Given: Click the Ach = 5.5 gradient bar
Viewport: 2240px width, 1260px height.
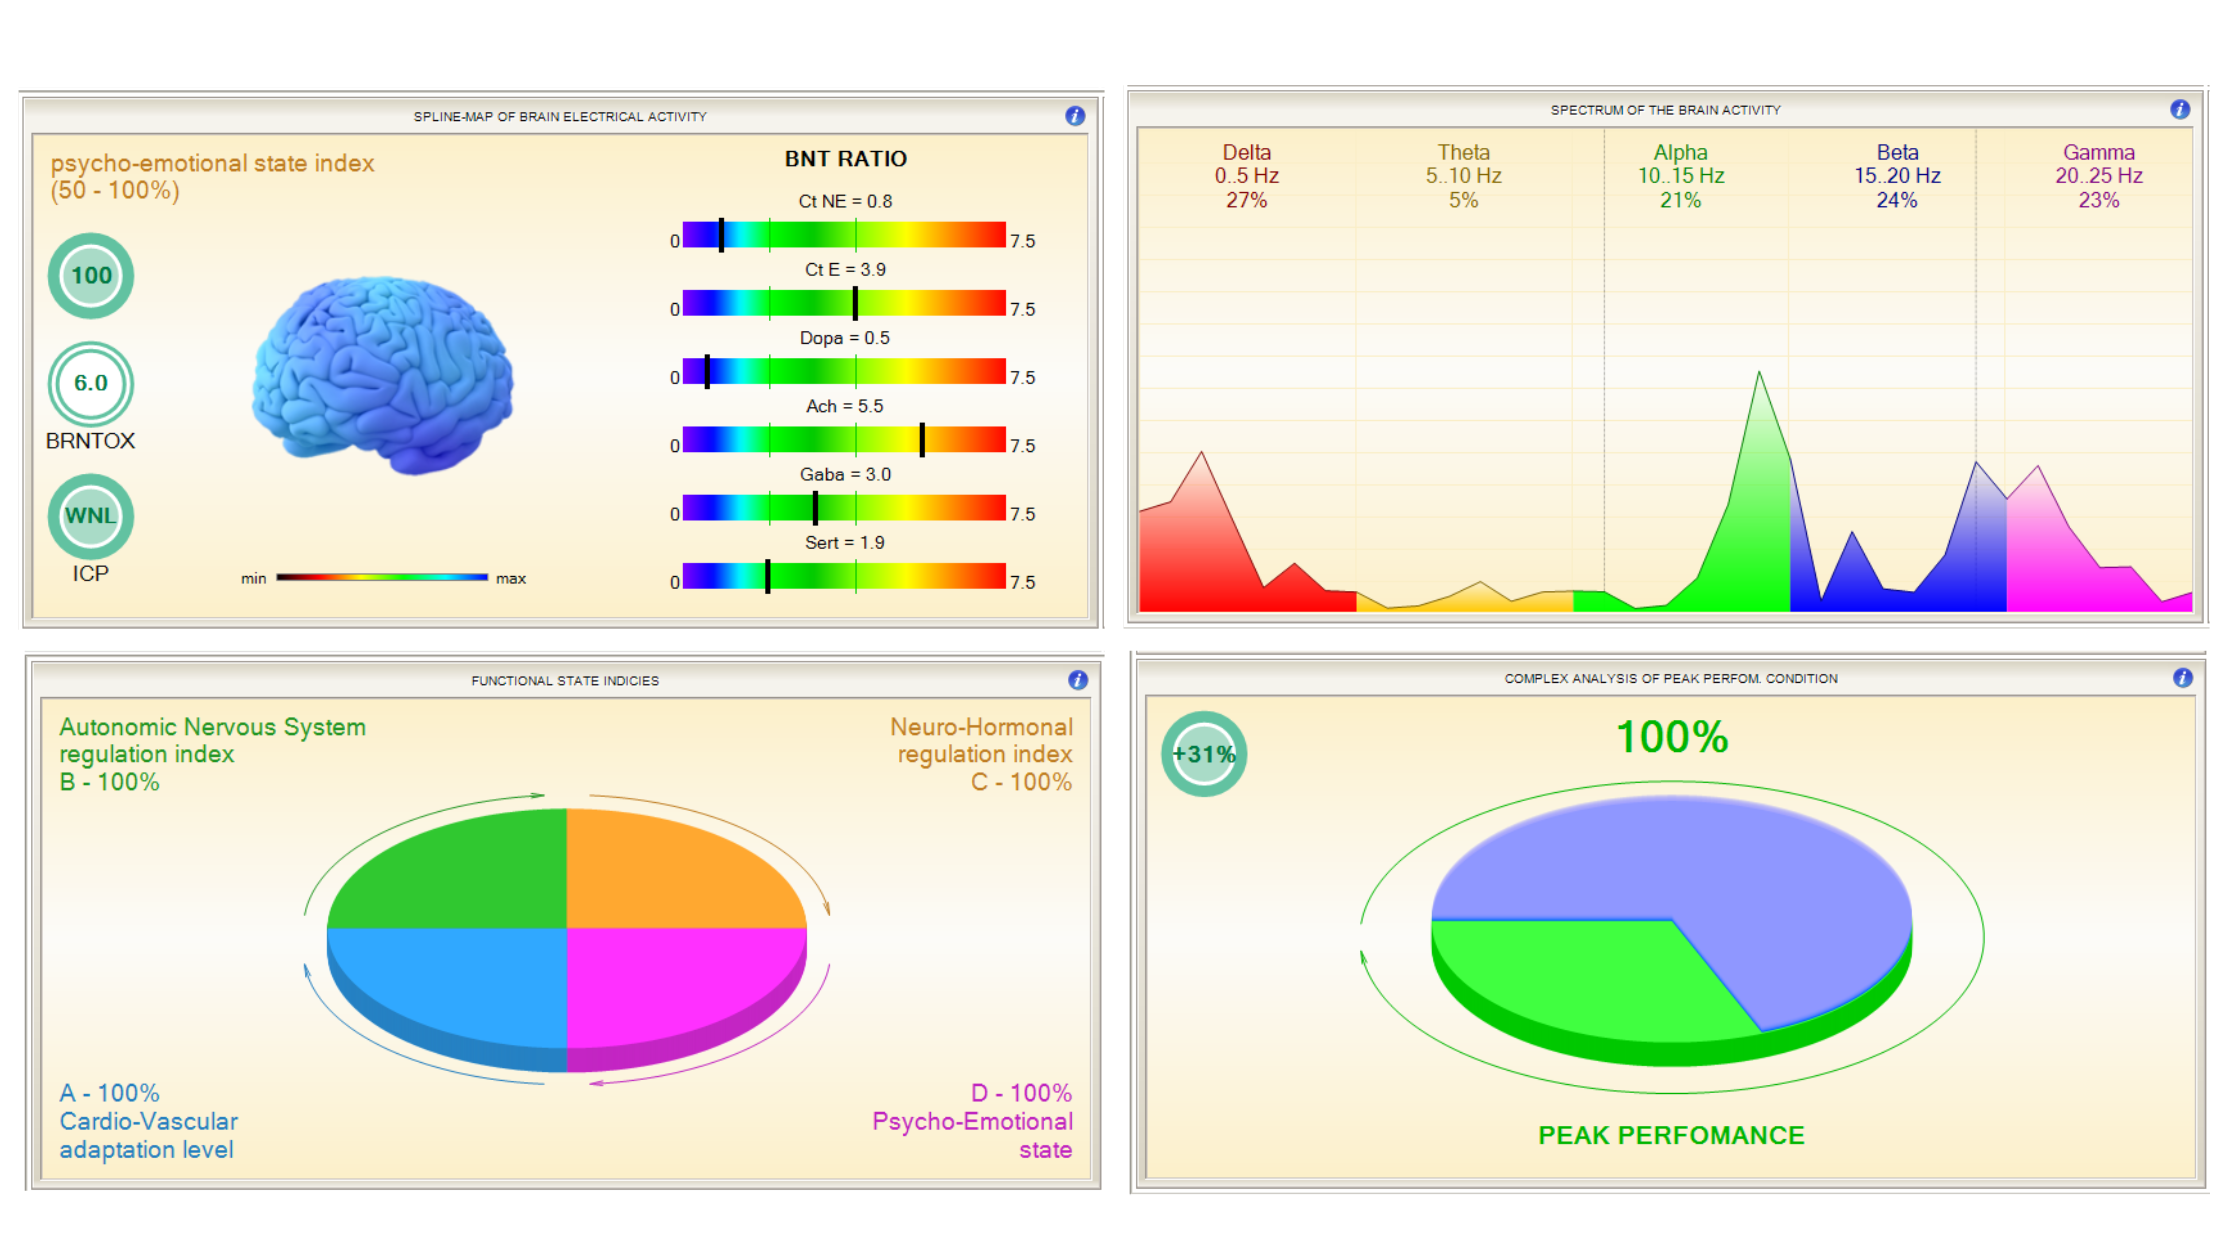Looking at the screenshot, I should point(844,440).
